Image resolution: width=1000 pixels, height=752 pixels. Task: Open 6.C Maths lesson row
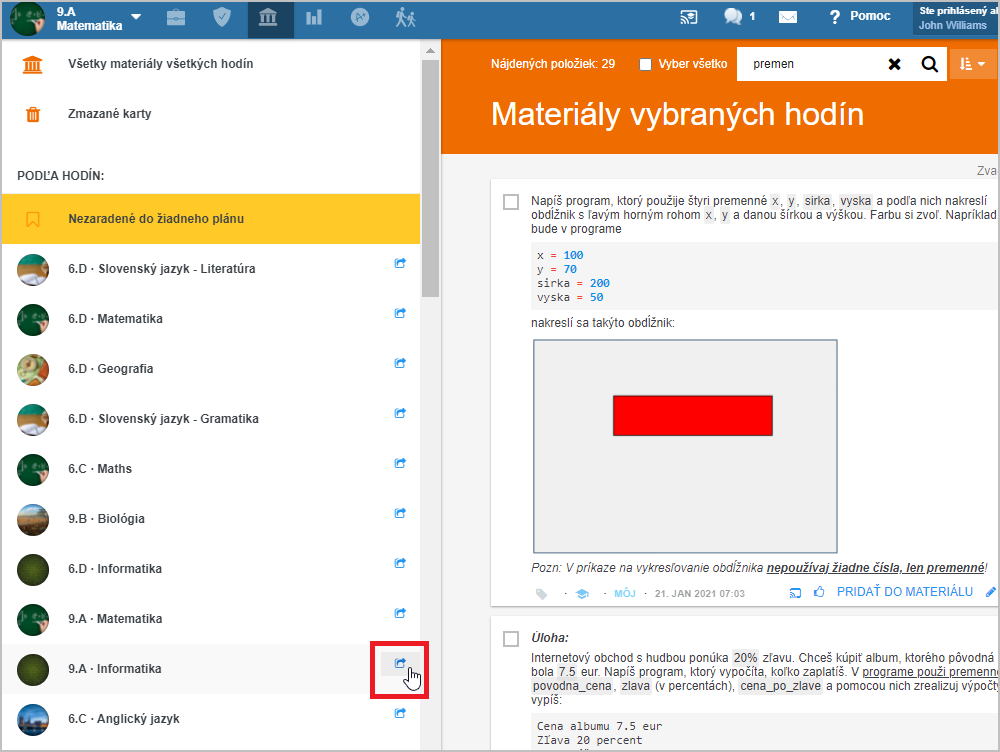211,469
